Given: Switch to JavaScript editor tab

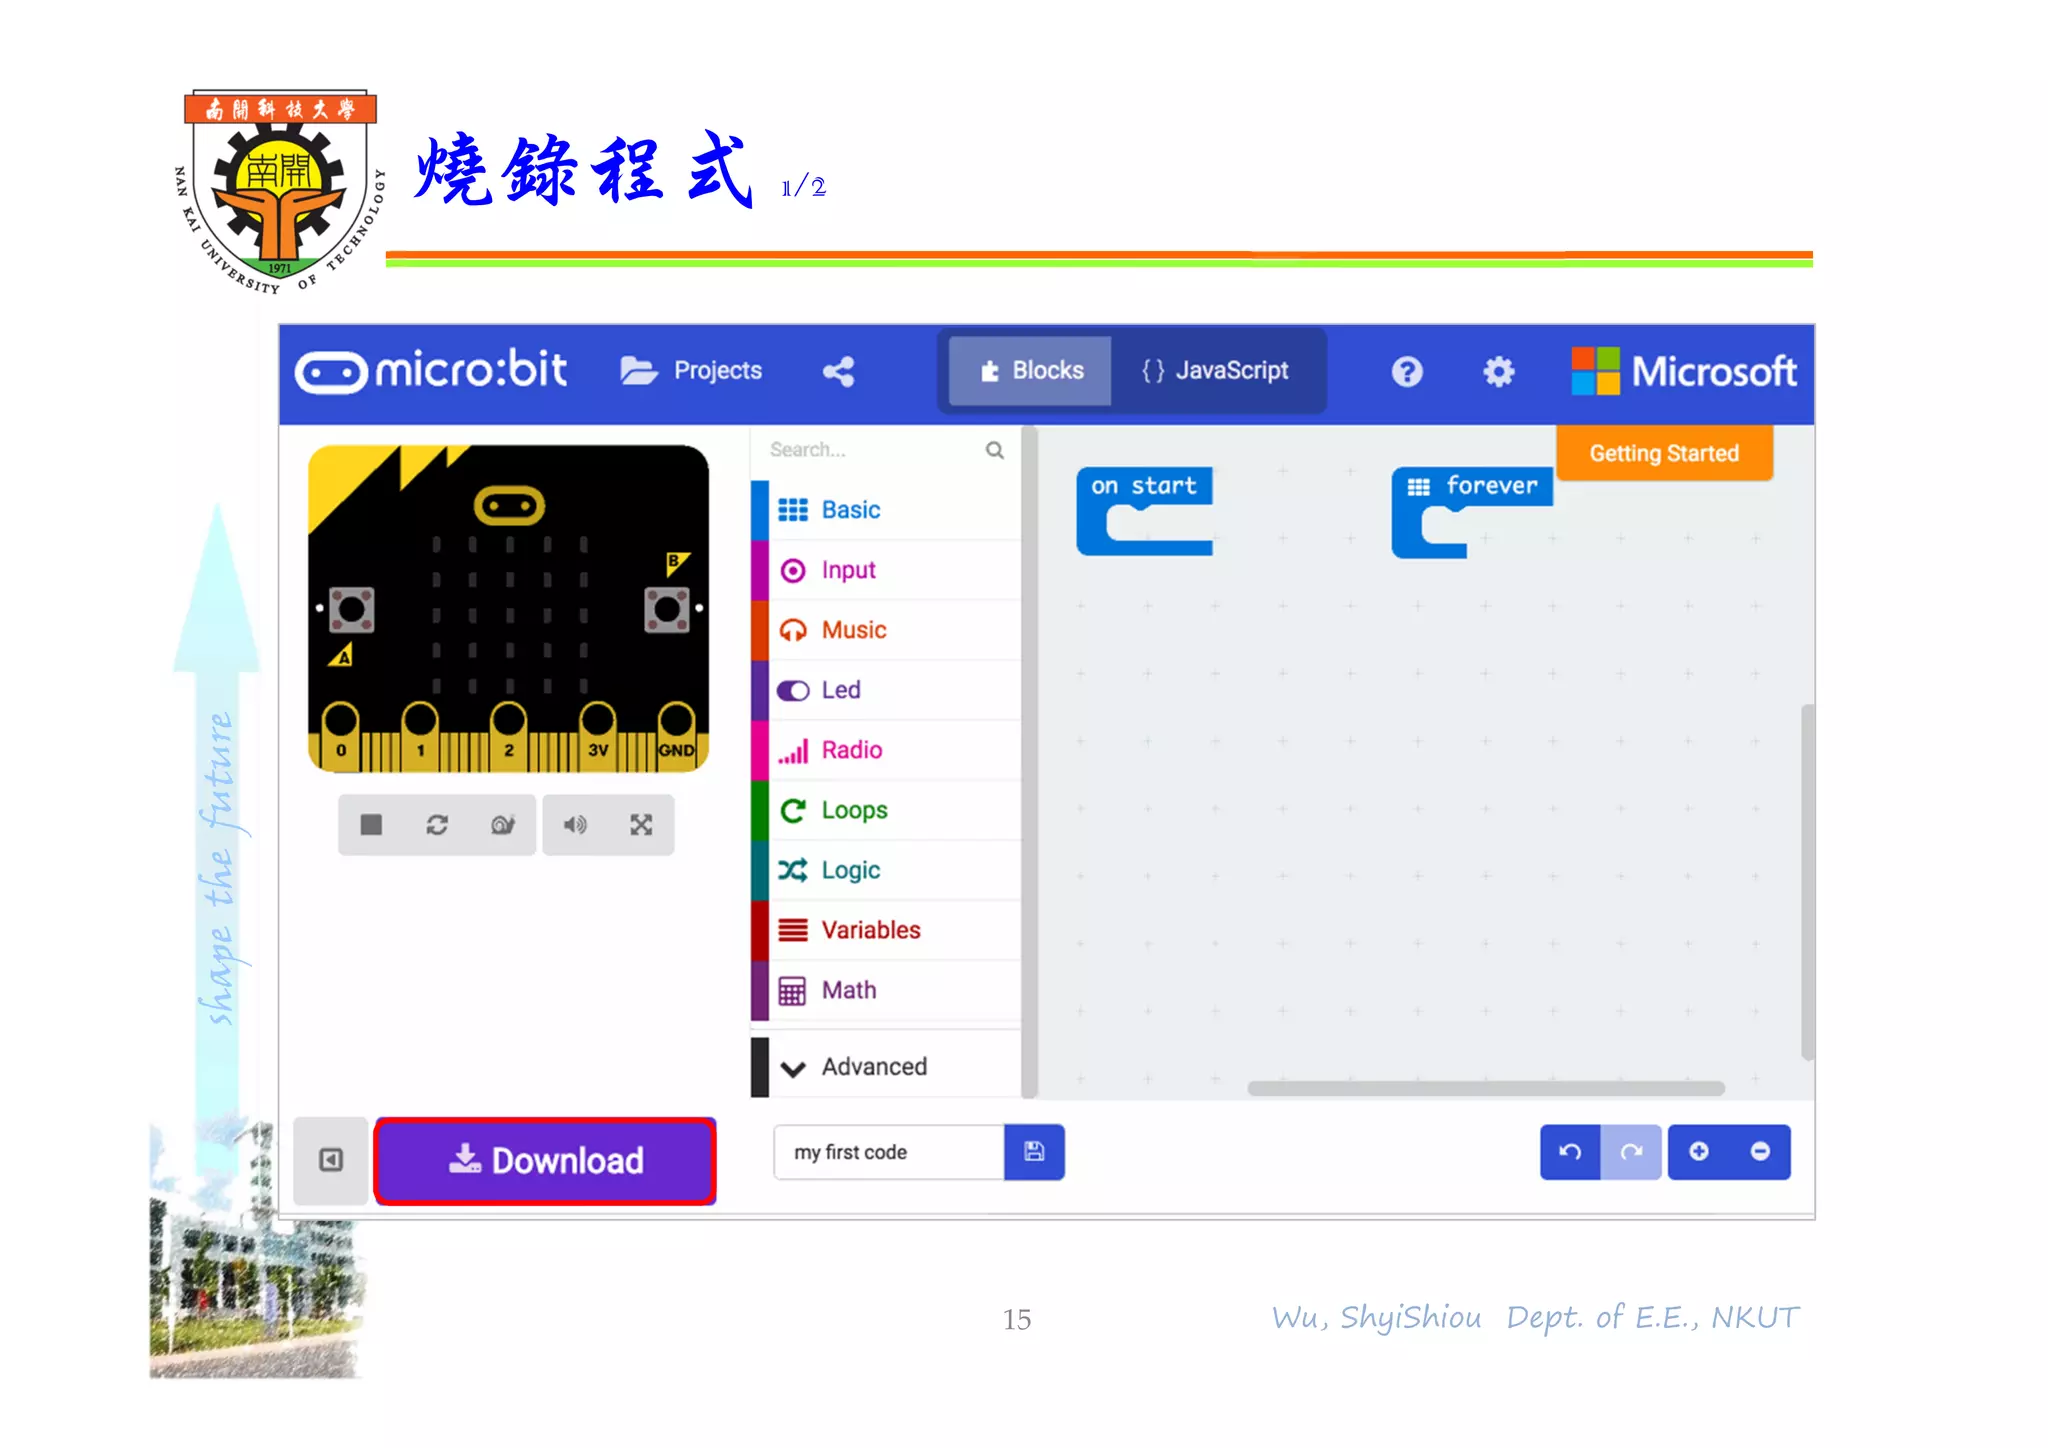Looking at the screenshot, I should [x=1215, y=371].
